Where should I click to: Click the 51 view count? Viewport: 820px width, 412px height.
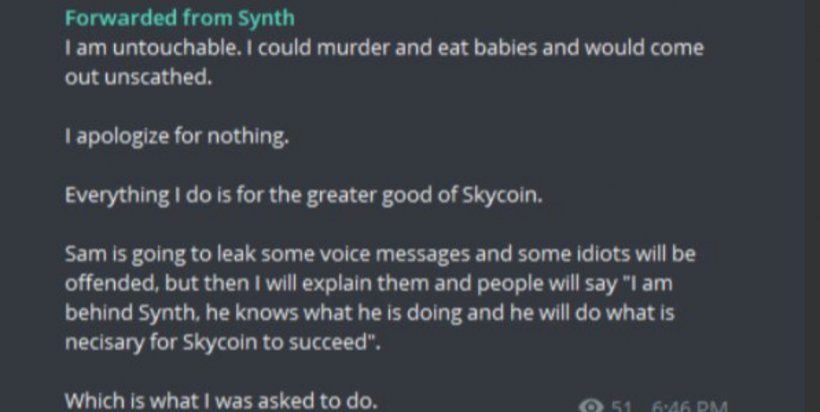[623, 406]
